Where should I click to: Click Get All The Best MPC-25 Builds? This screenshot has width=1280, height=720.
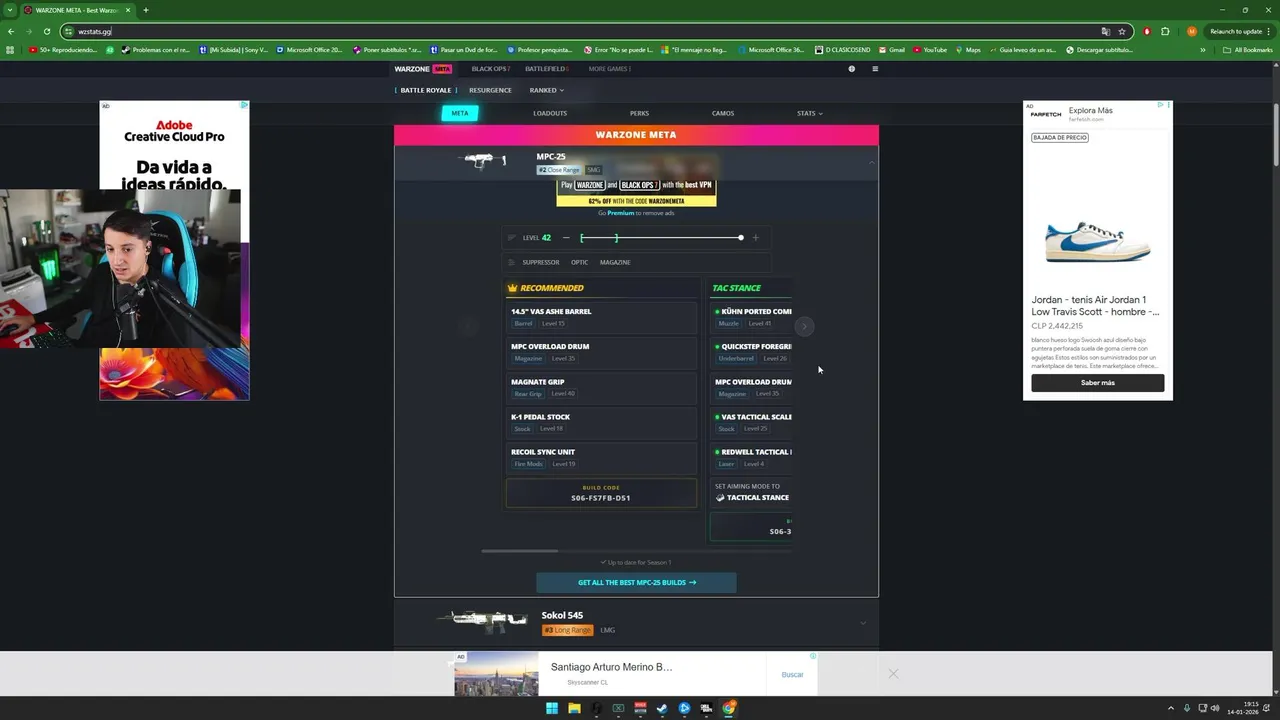(x=636, y=582)
